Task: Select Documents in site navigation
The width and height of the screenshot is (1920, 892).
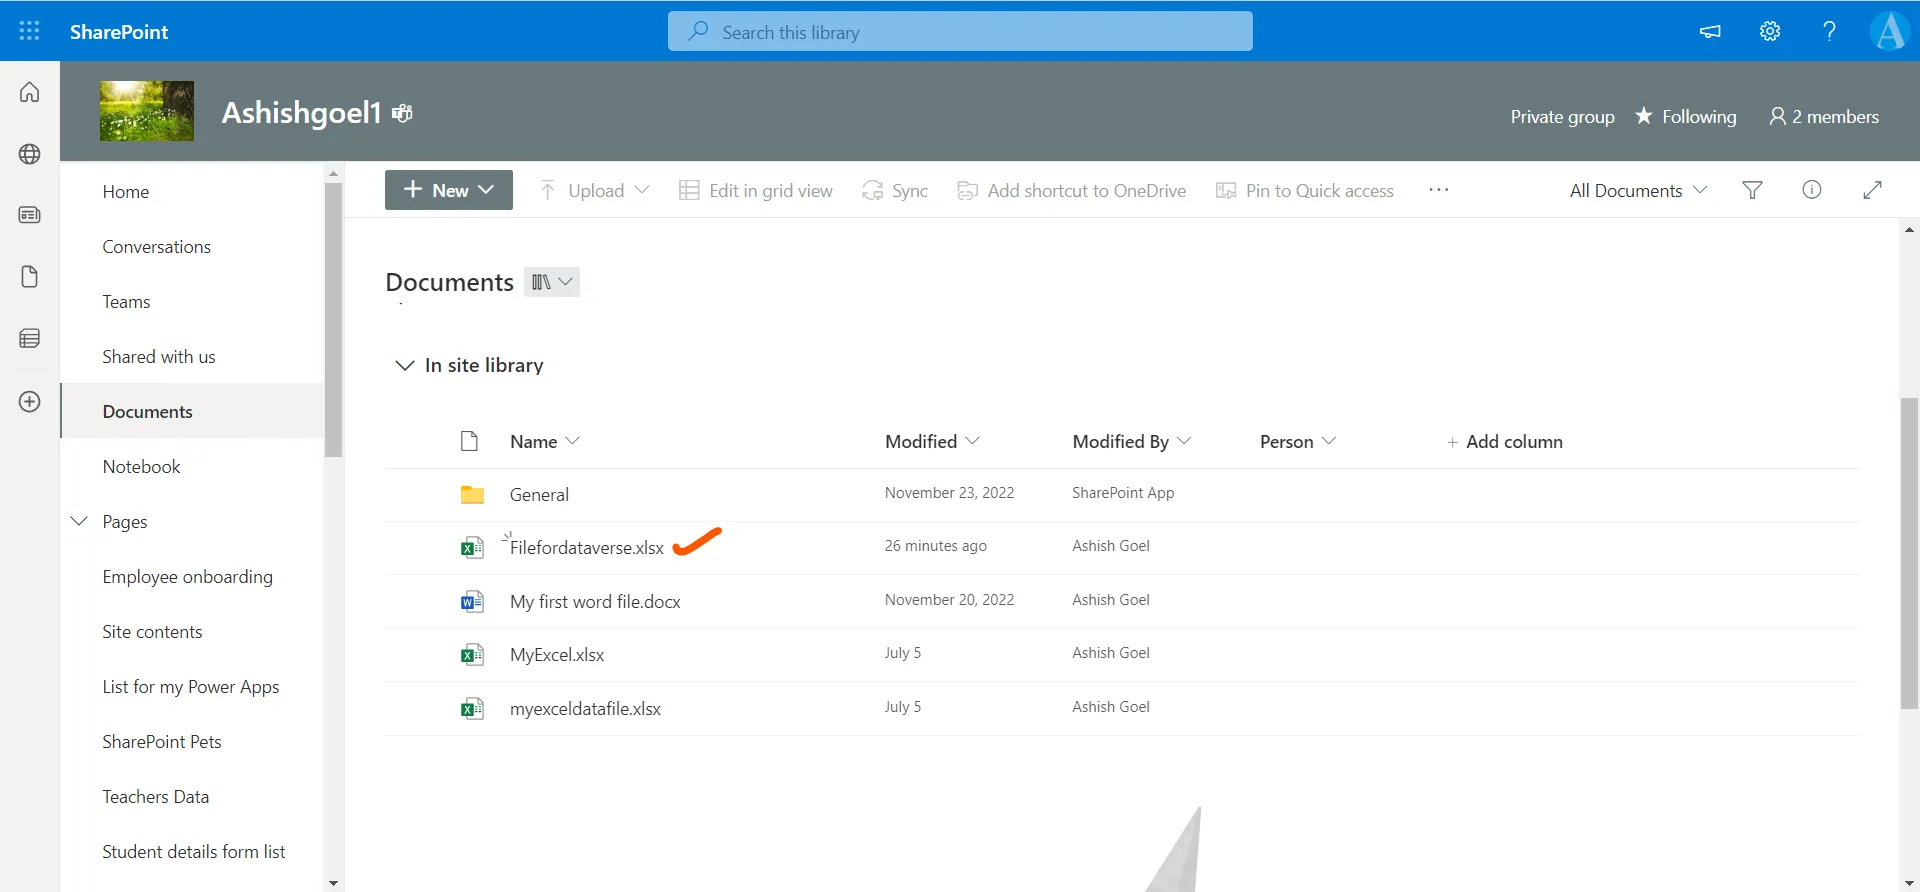Action: click(192, 411)
